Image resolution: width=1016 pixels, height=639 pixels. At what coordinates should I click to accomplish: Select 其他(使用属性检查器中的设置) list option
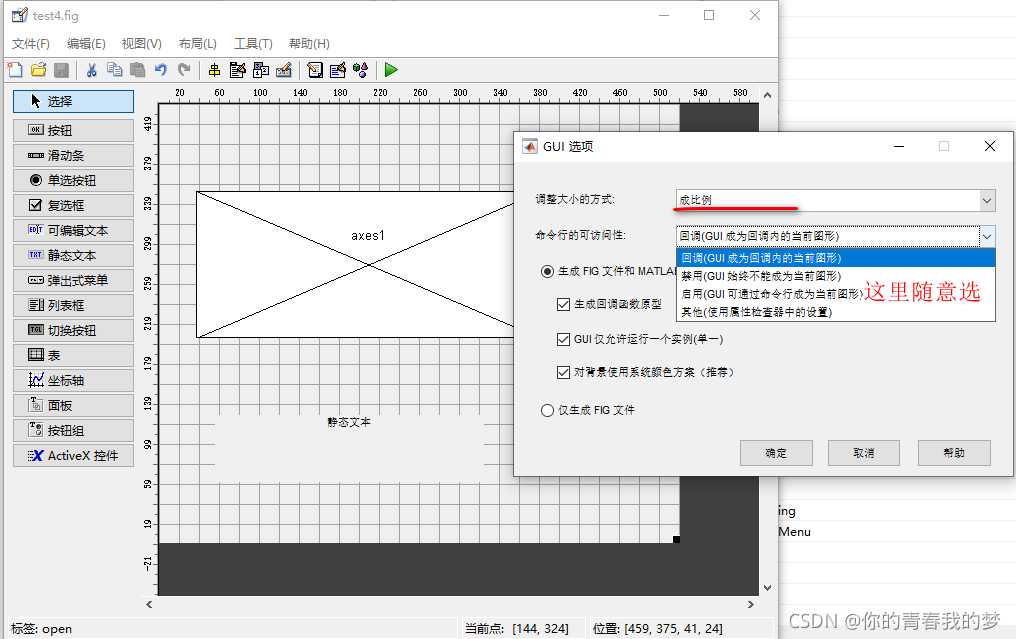pos(756,312)
